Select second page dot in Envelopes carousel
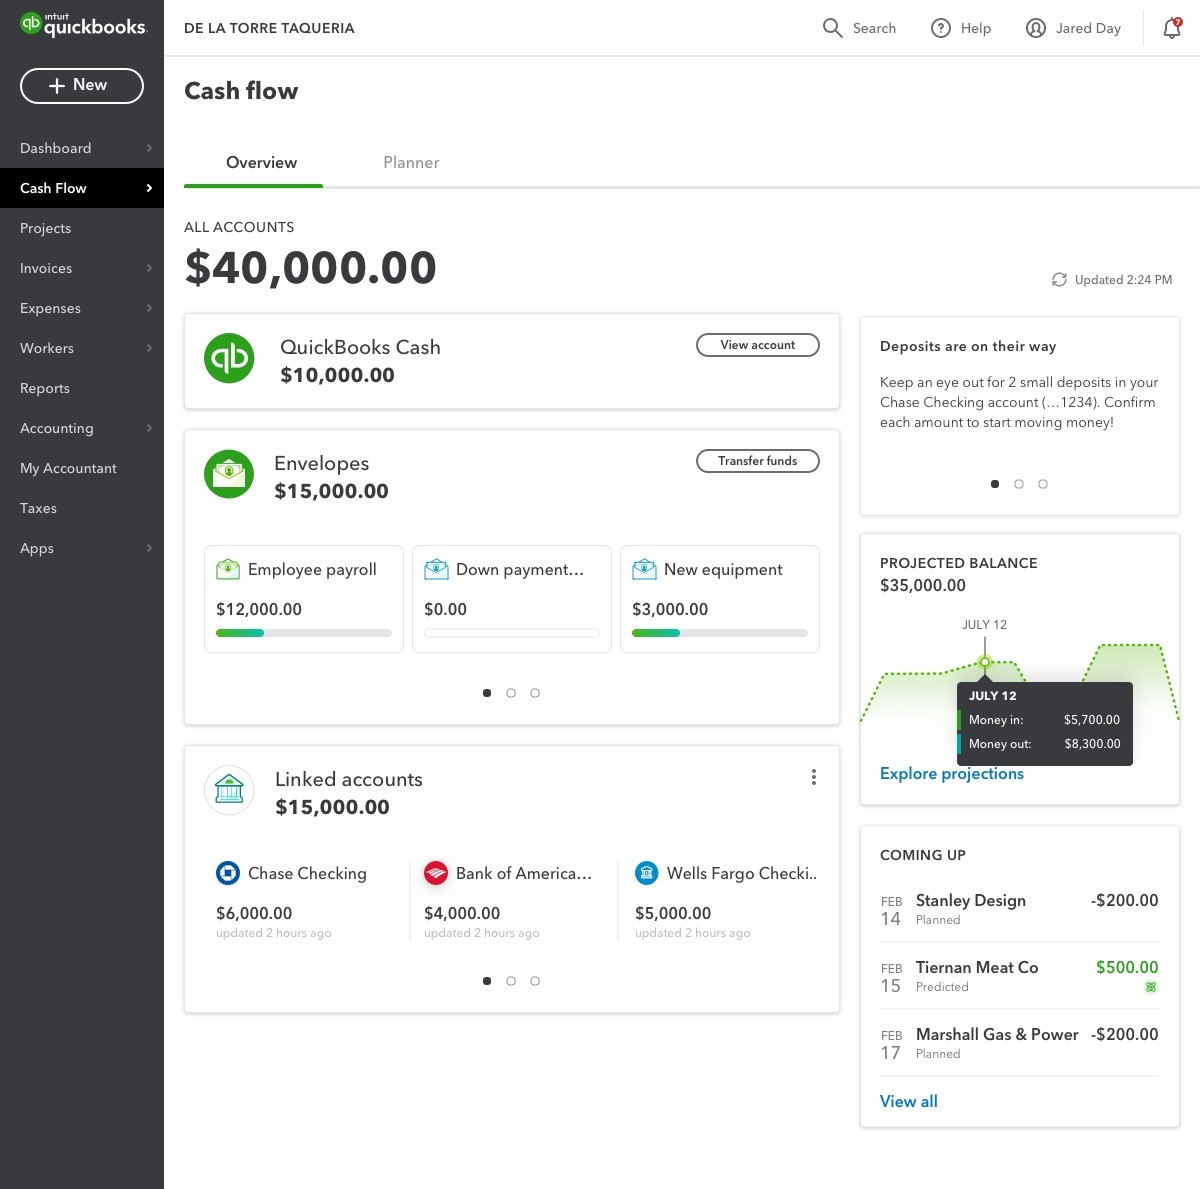The width and height of the screenshot is (1200, 1189). 511,693
